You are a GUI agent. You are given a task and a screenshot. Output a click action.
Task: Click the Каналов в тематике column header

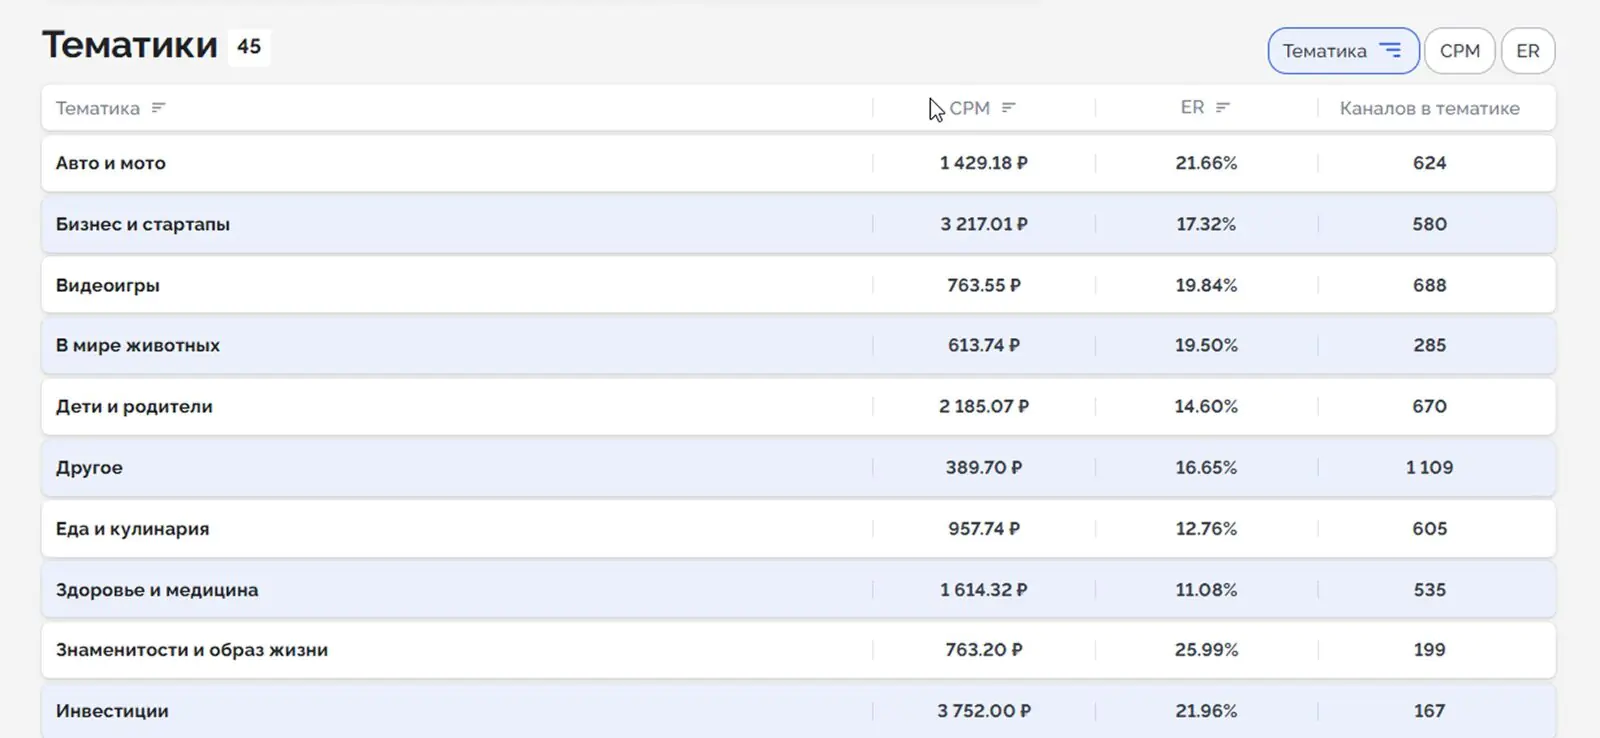pyautogui.click(x=1429, y=108)
